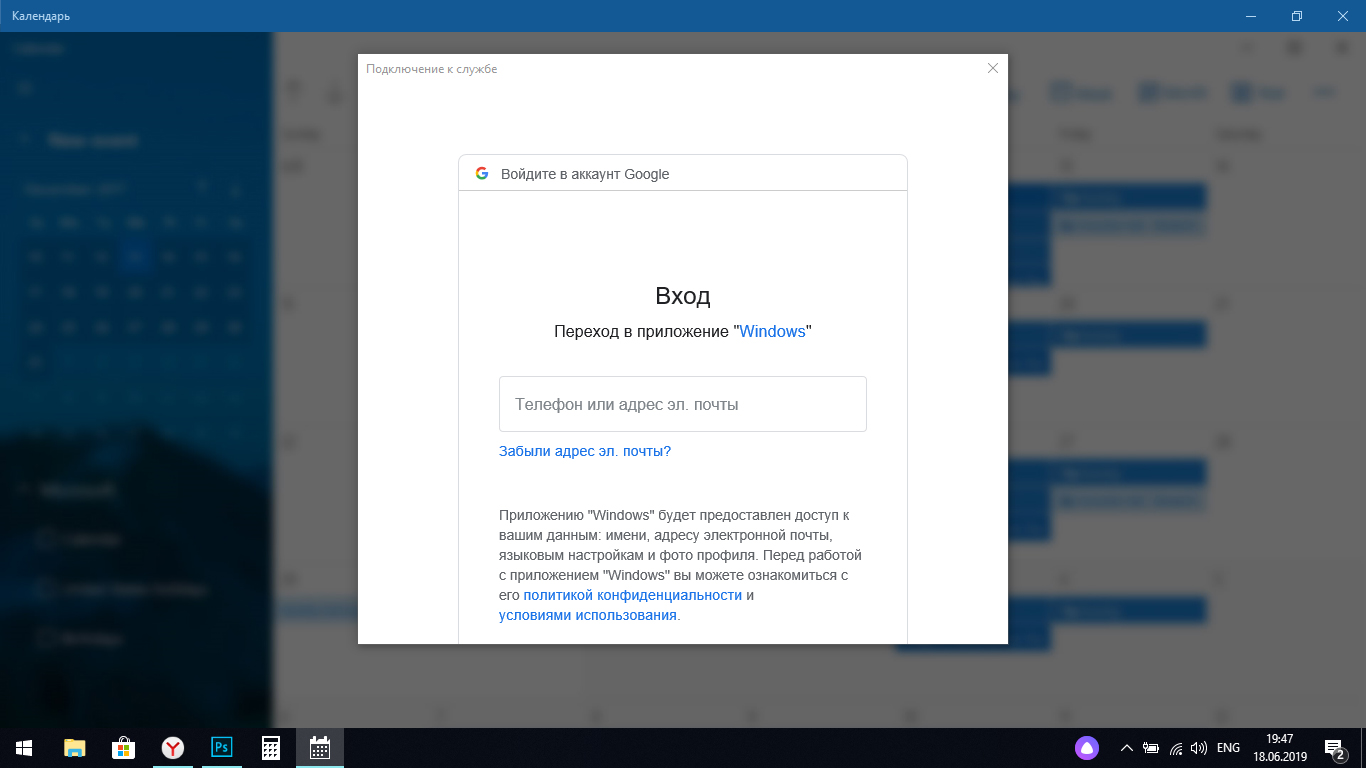The width and height of the screenshot is (1366, 768).
Task: Restore down the Calendar window
Action: pos(1297,16)
